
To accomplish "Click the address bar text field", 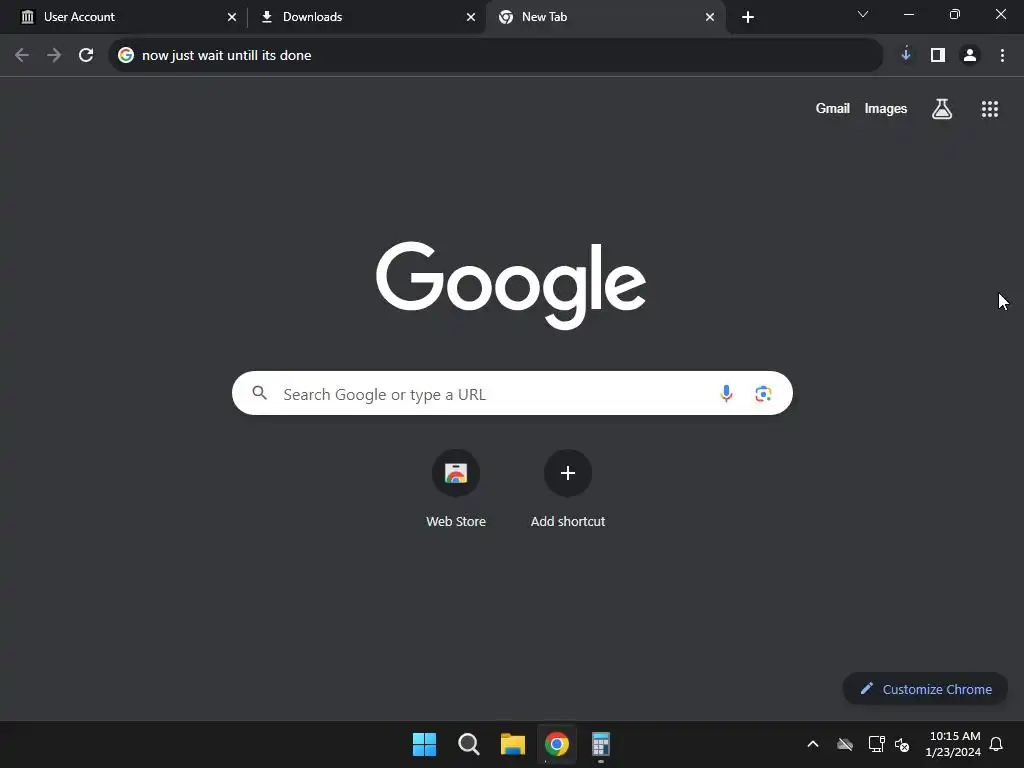I will (x=496, y=56).
